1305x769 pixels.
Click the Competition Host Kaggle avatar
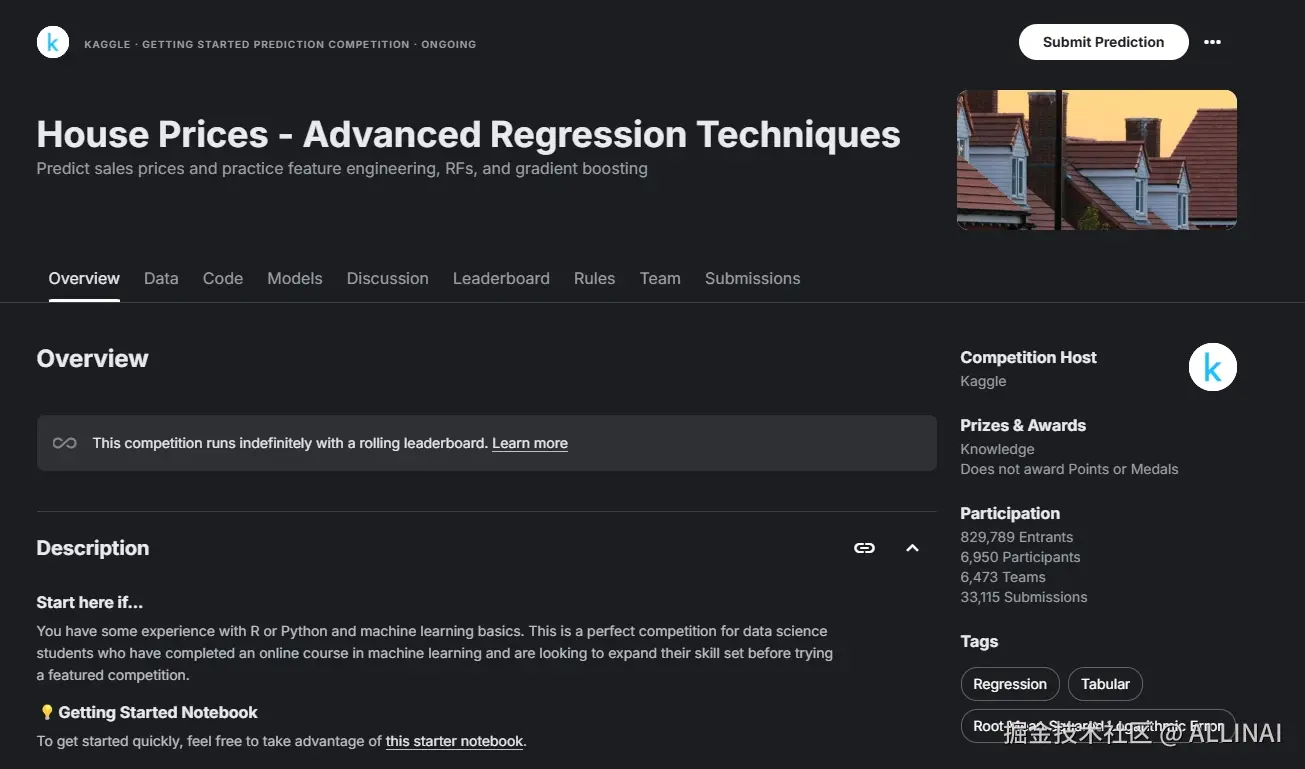coord(1213,367)
